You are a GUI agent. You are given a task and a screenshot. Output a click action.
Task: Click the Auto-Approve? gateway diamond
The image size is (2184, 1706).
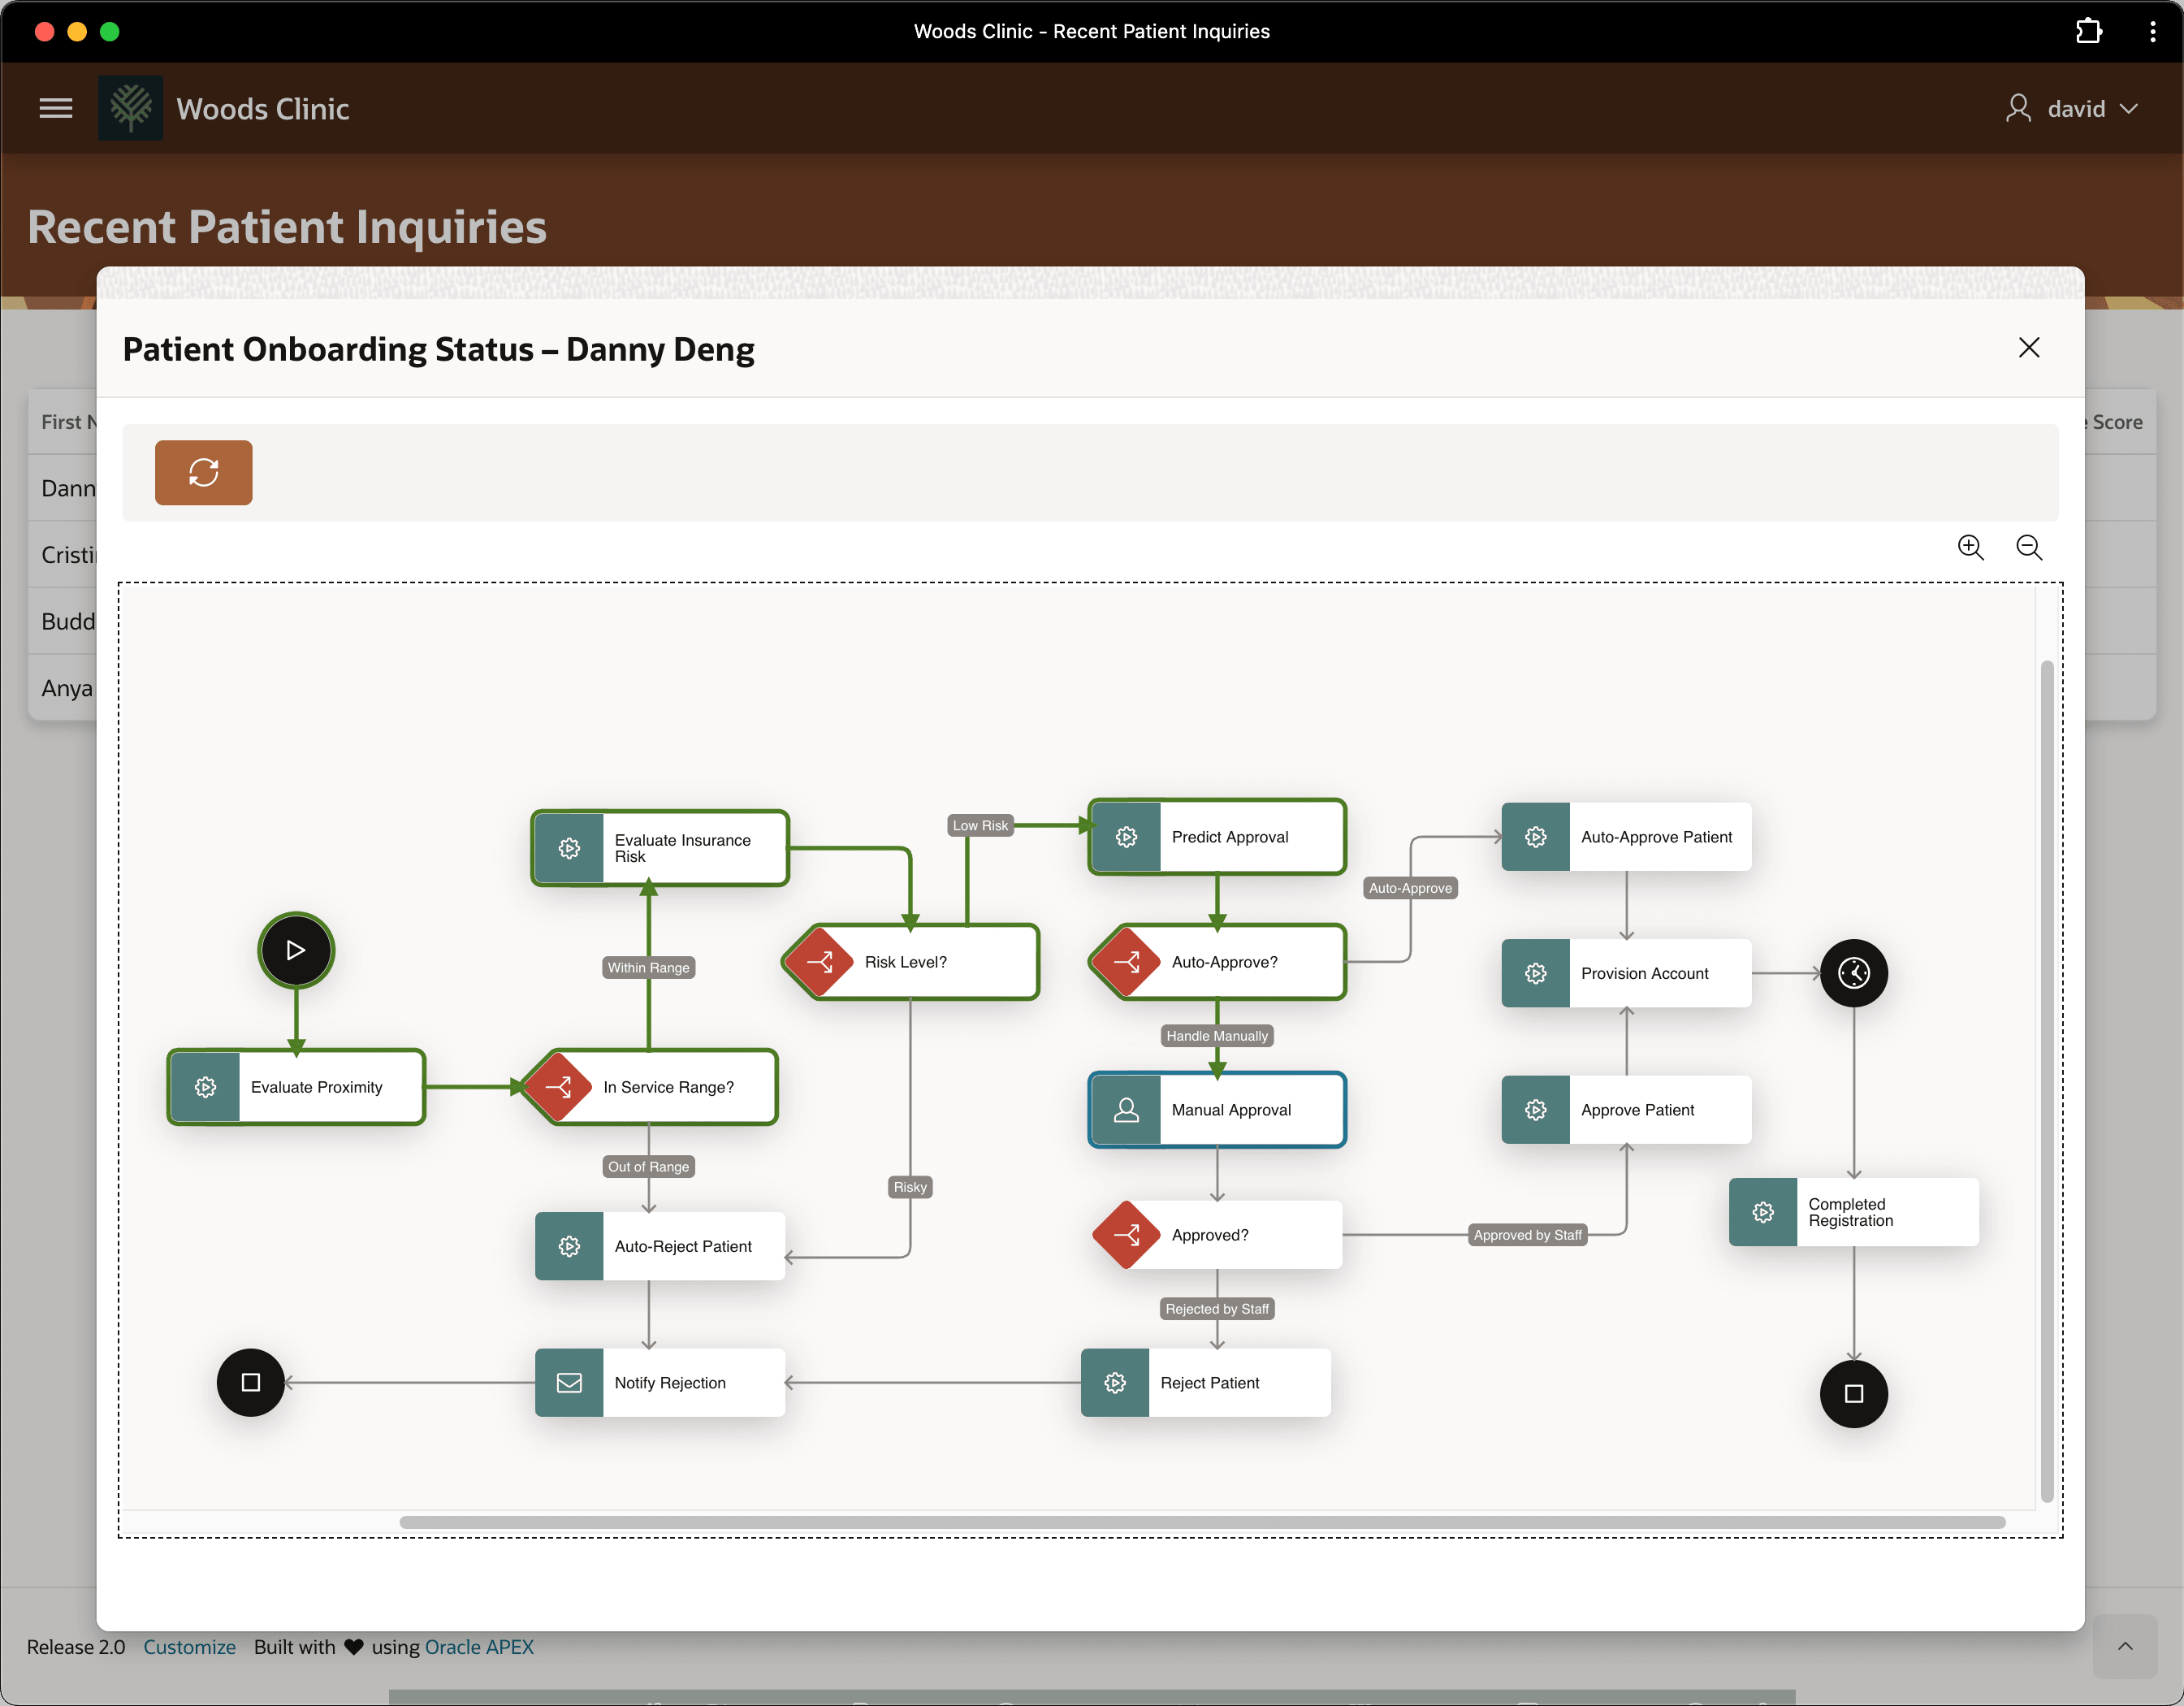point(1127,962)
